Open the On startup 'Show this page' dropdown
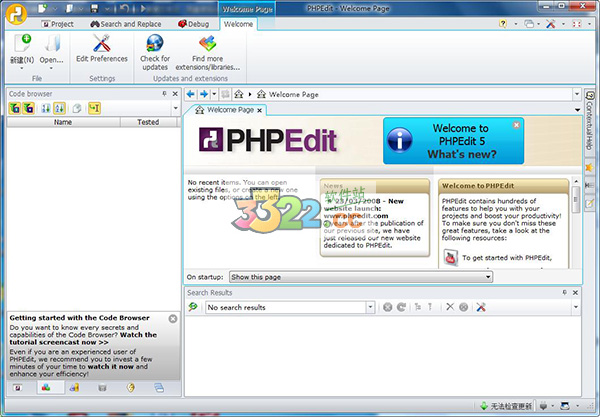Screen dimensions: 600x417 [361, 277]
